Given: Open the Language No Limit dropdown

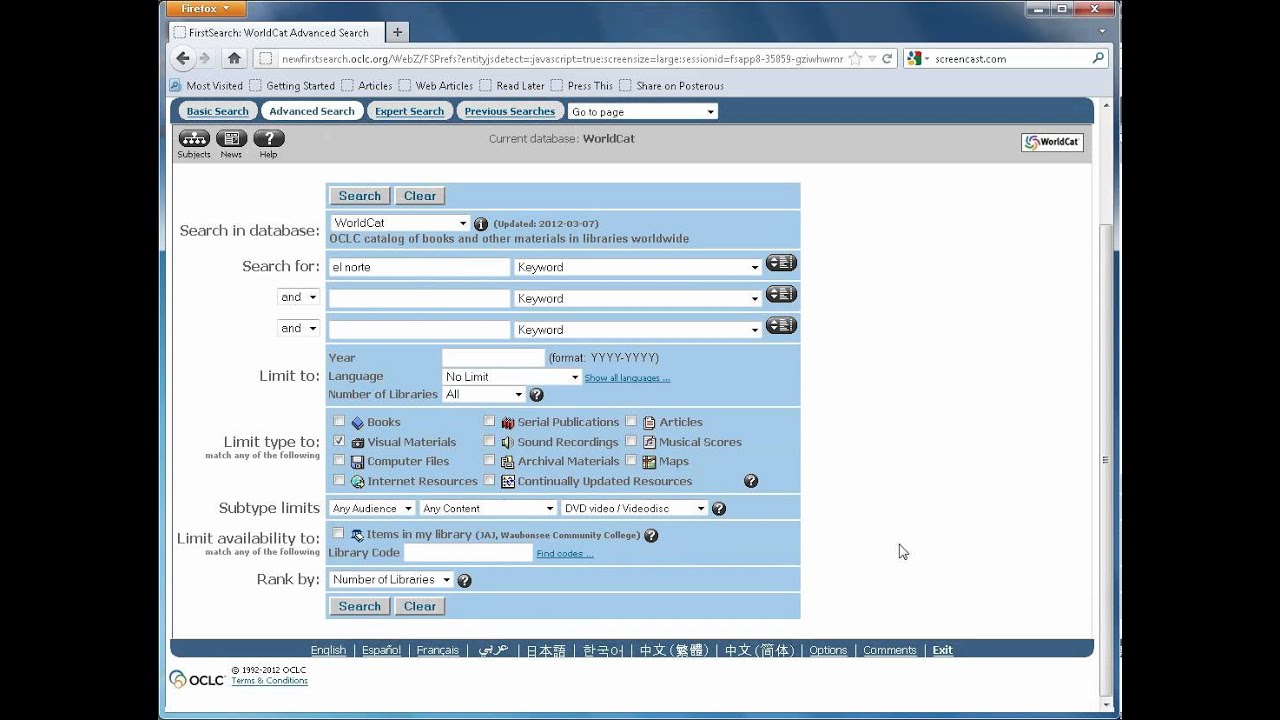Looking at the screenshot, I should tap(512, 377).
